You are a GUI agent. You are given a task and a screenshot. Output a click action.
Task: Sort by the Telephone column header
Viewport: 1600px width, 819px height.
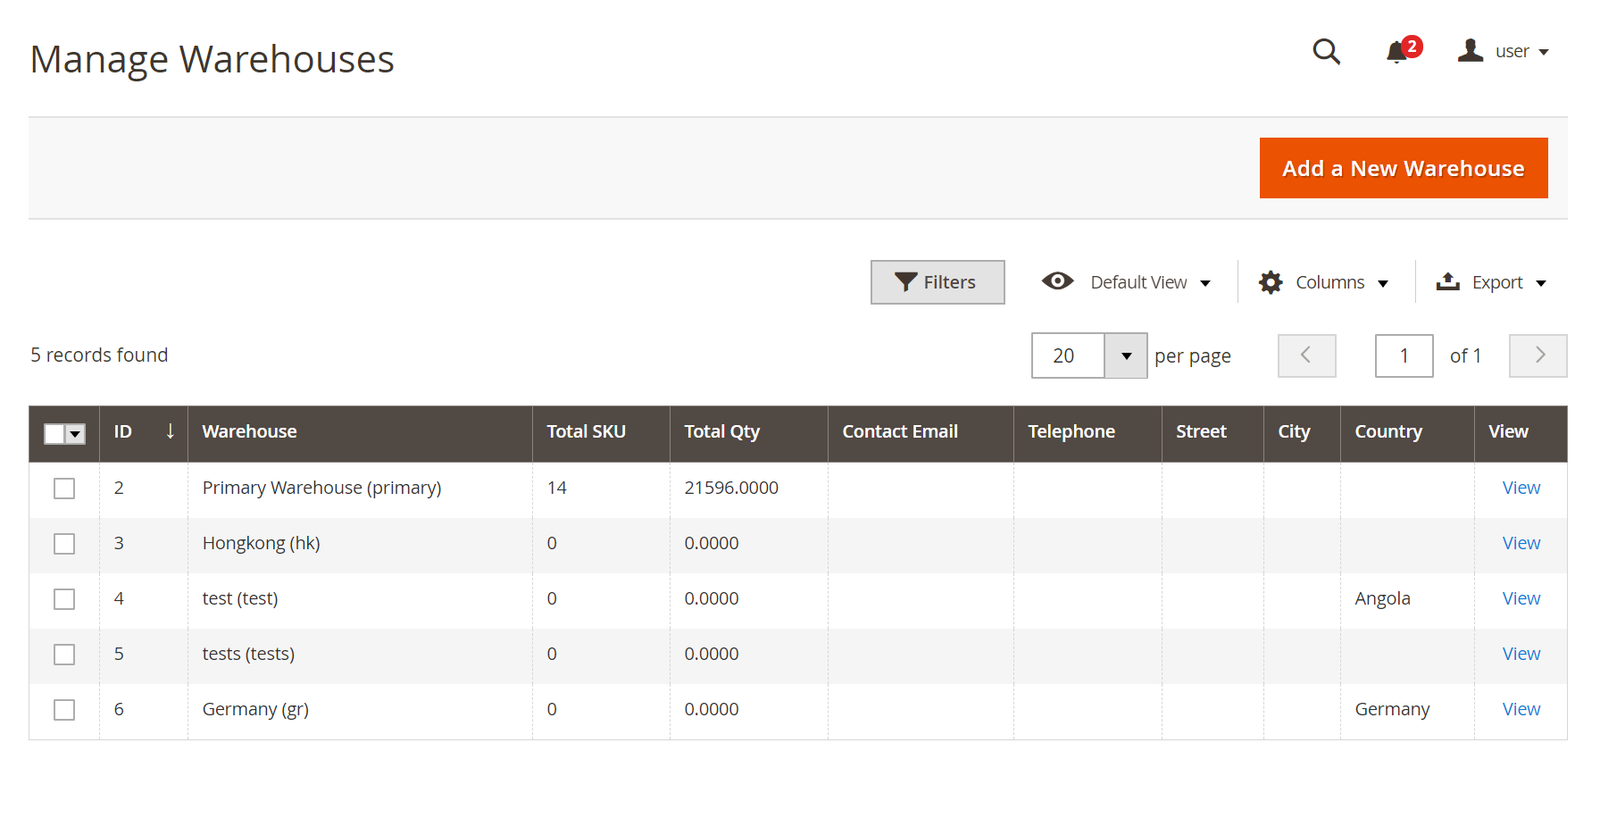click(1088, 432)
